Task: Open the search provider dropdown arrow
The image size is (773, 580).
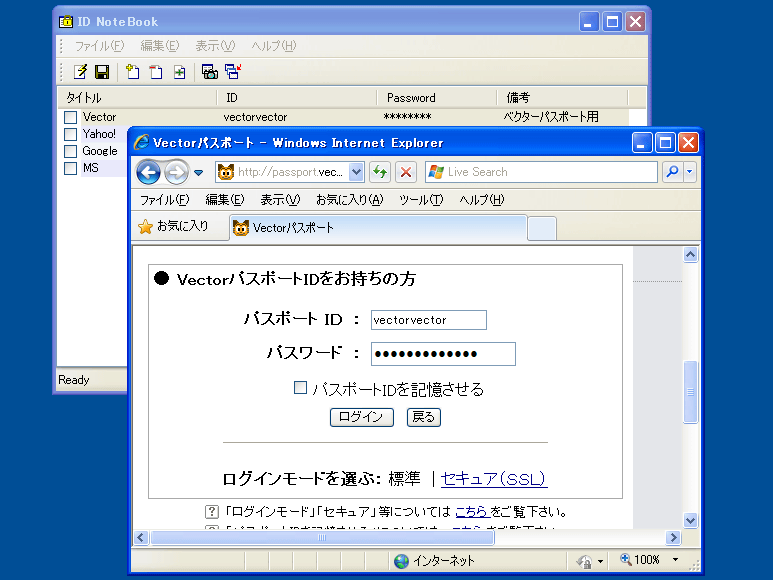Action: (690, 171)
